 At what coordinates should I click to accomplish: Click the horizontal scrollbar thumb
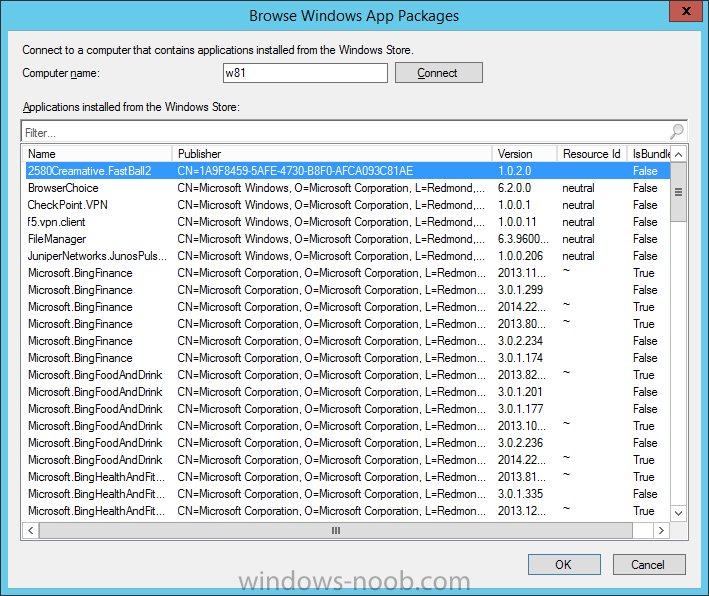[x=336, y=530]
